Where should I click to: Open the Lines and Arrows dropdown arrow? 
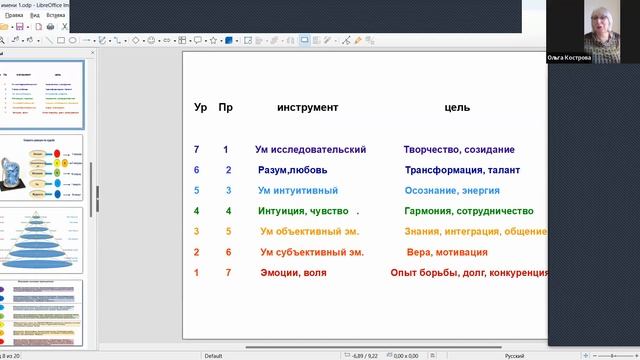pos(94,41)
